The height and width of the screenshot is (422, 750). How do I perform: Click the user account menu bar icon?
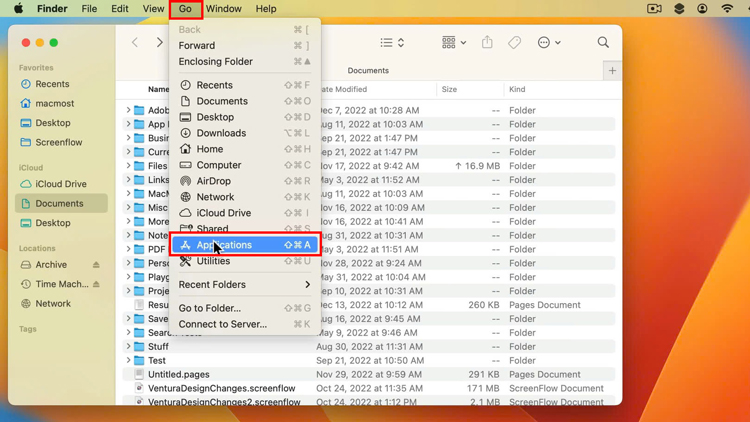point(702,9)
